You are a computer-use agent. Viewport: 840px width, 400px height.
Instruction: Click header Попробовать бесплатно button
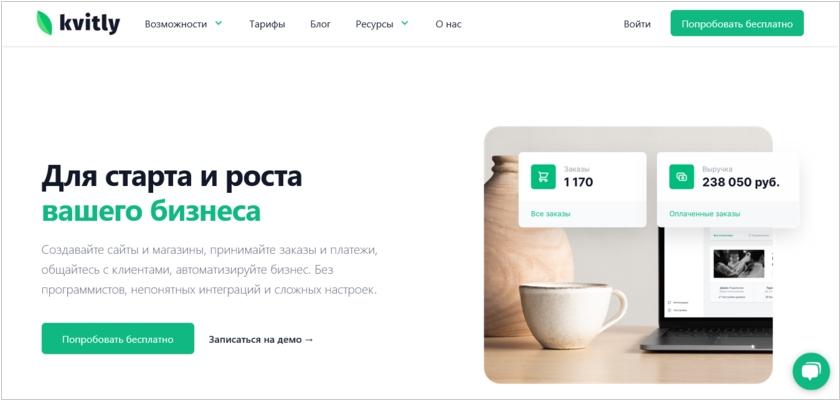(737, 23)
